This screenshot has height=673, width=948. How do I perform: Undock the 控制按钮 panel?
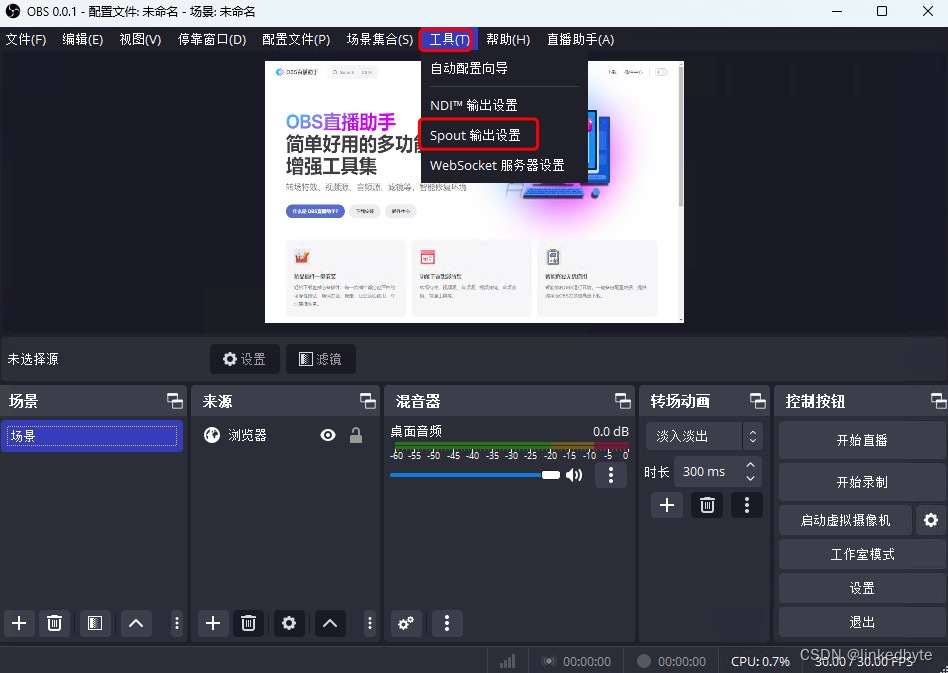pyautogui.click(x=938, y=401)
